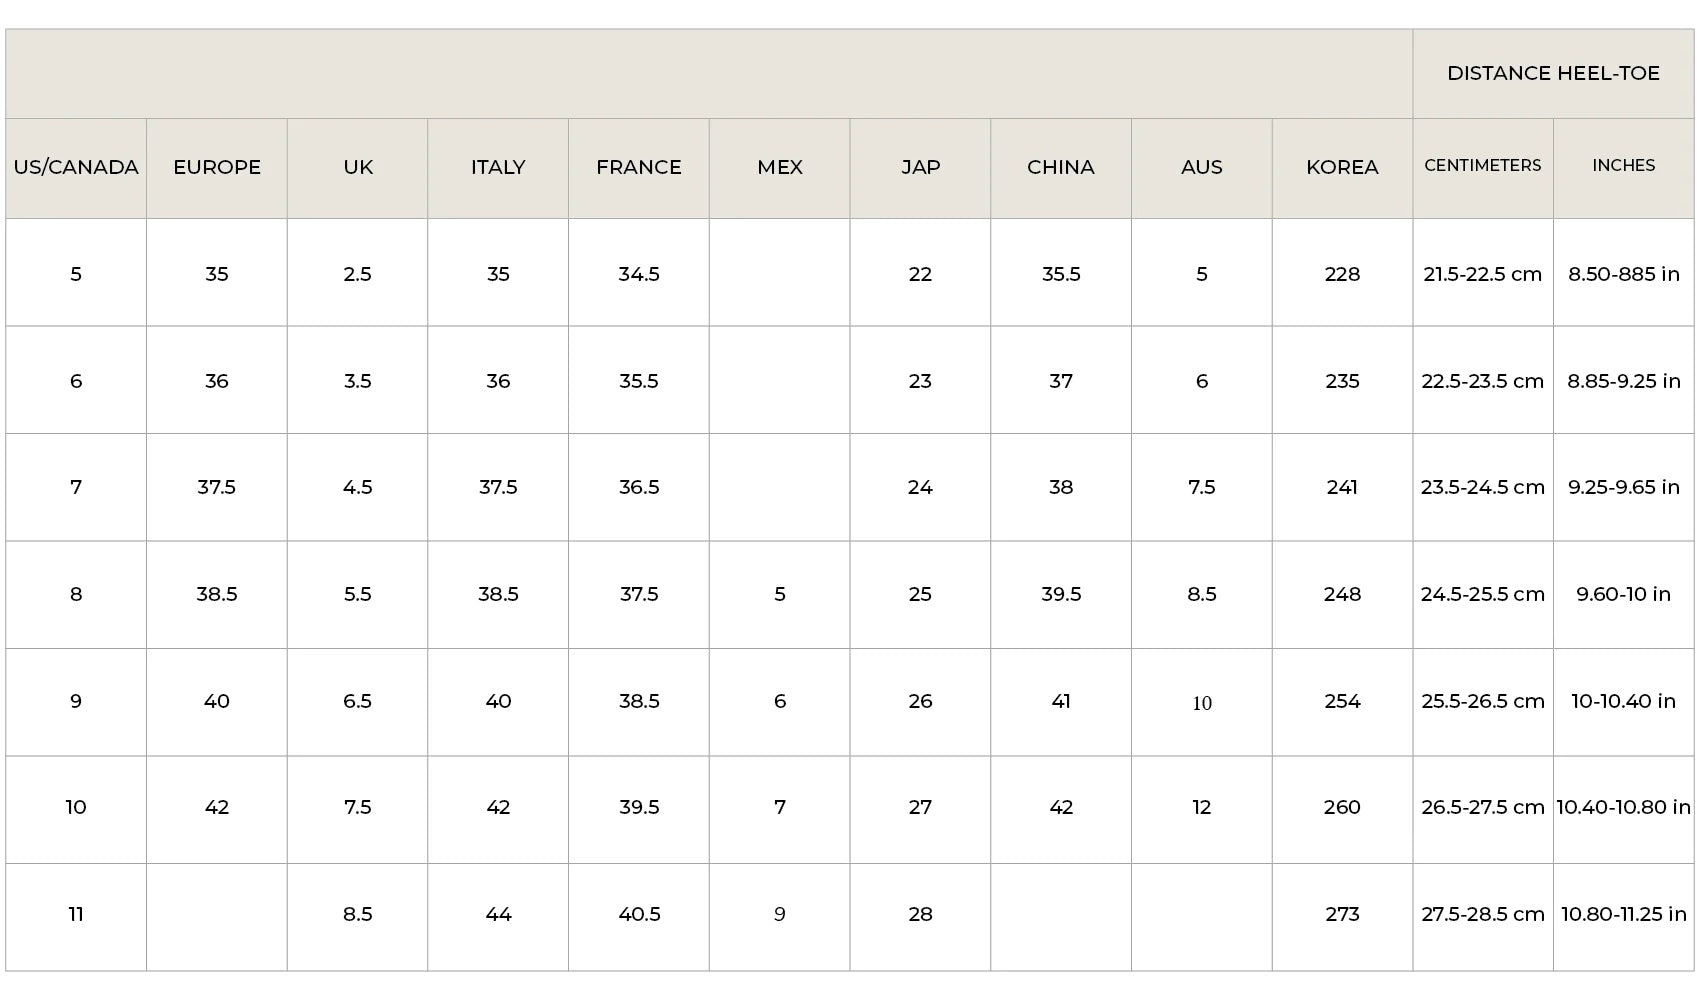Select the CENTIMETERS sub-header
The height and width of the screenshot is (1000, 1700).
pos(1483,165)
